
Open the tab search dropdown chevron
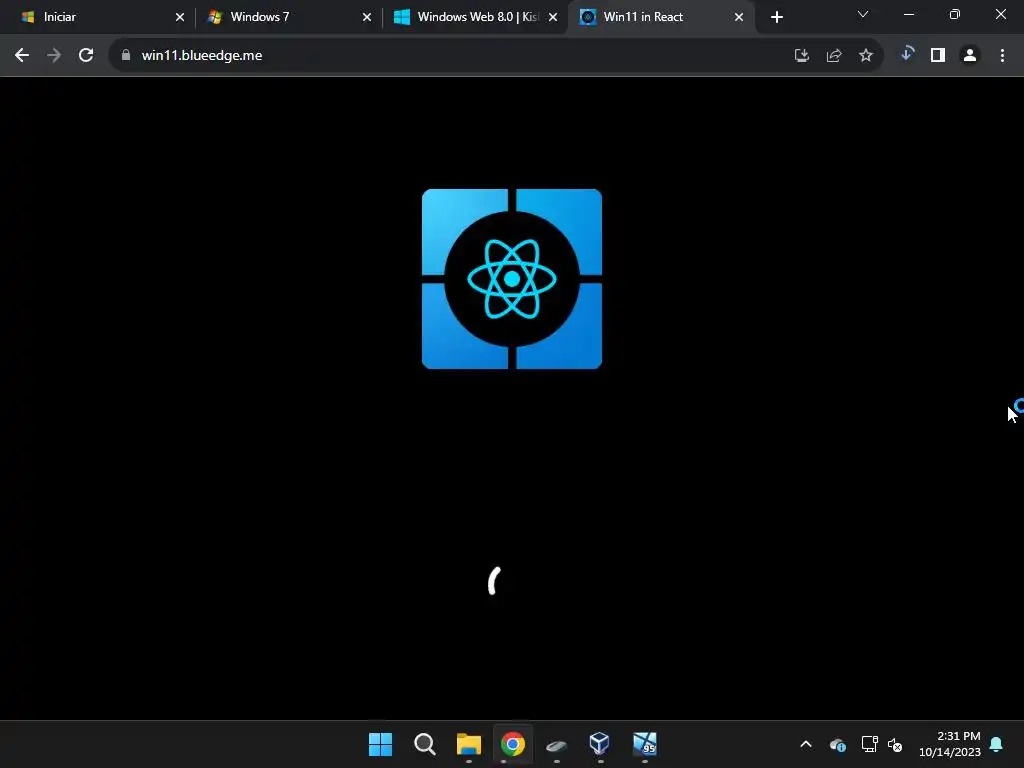(x=863, y=14)
